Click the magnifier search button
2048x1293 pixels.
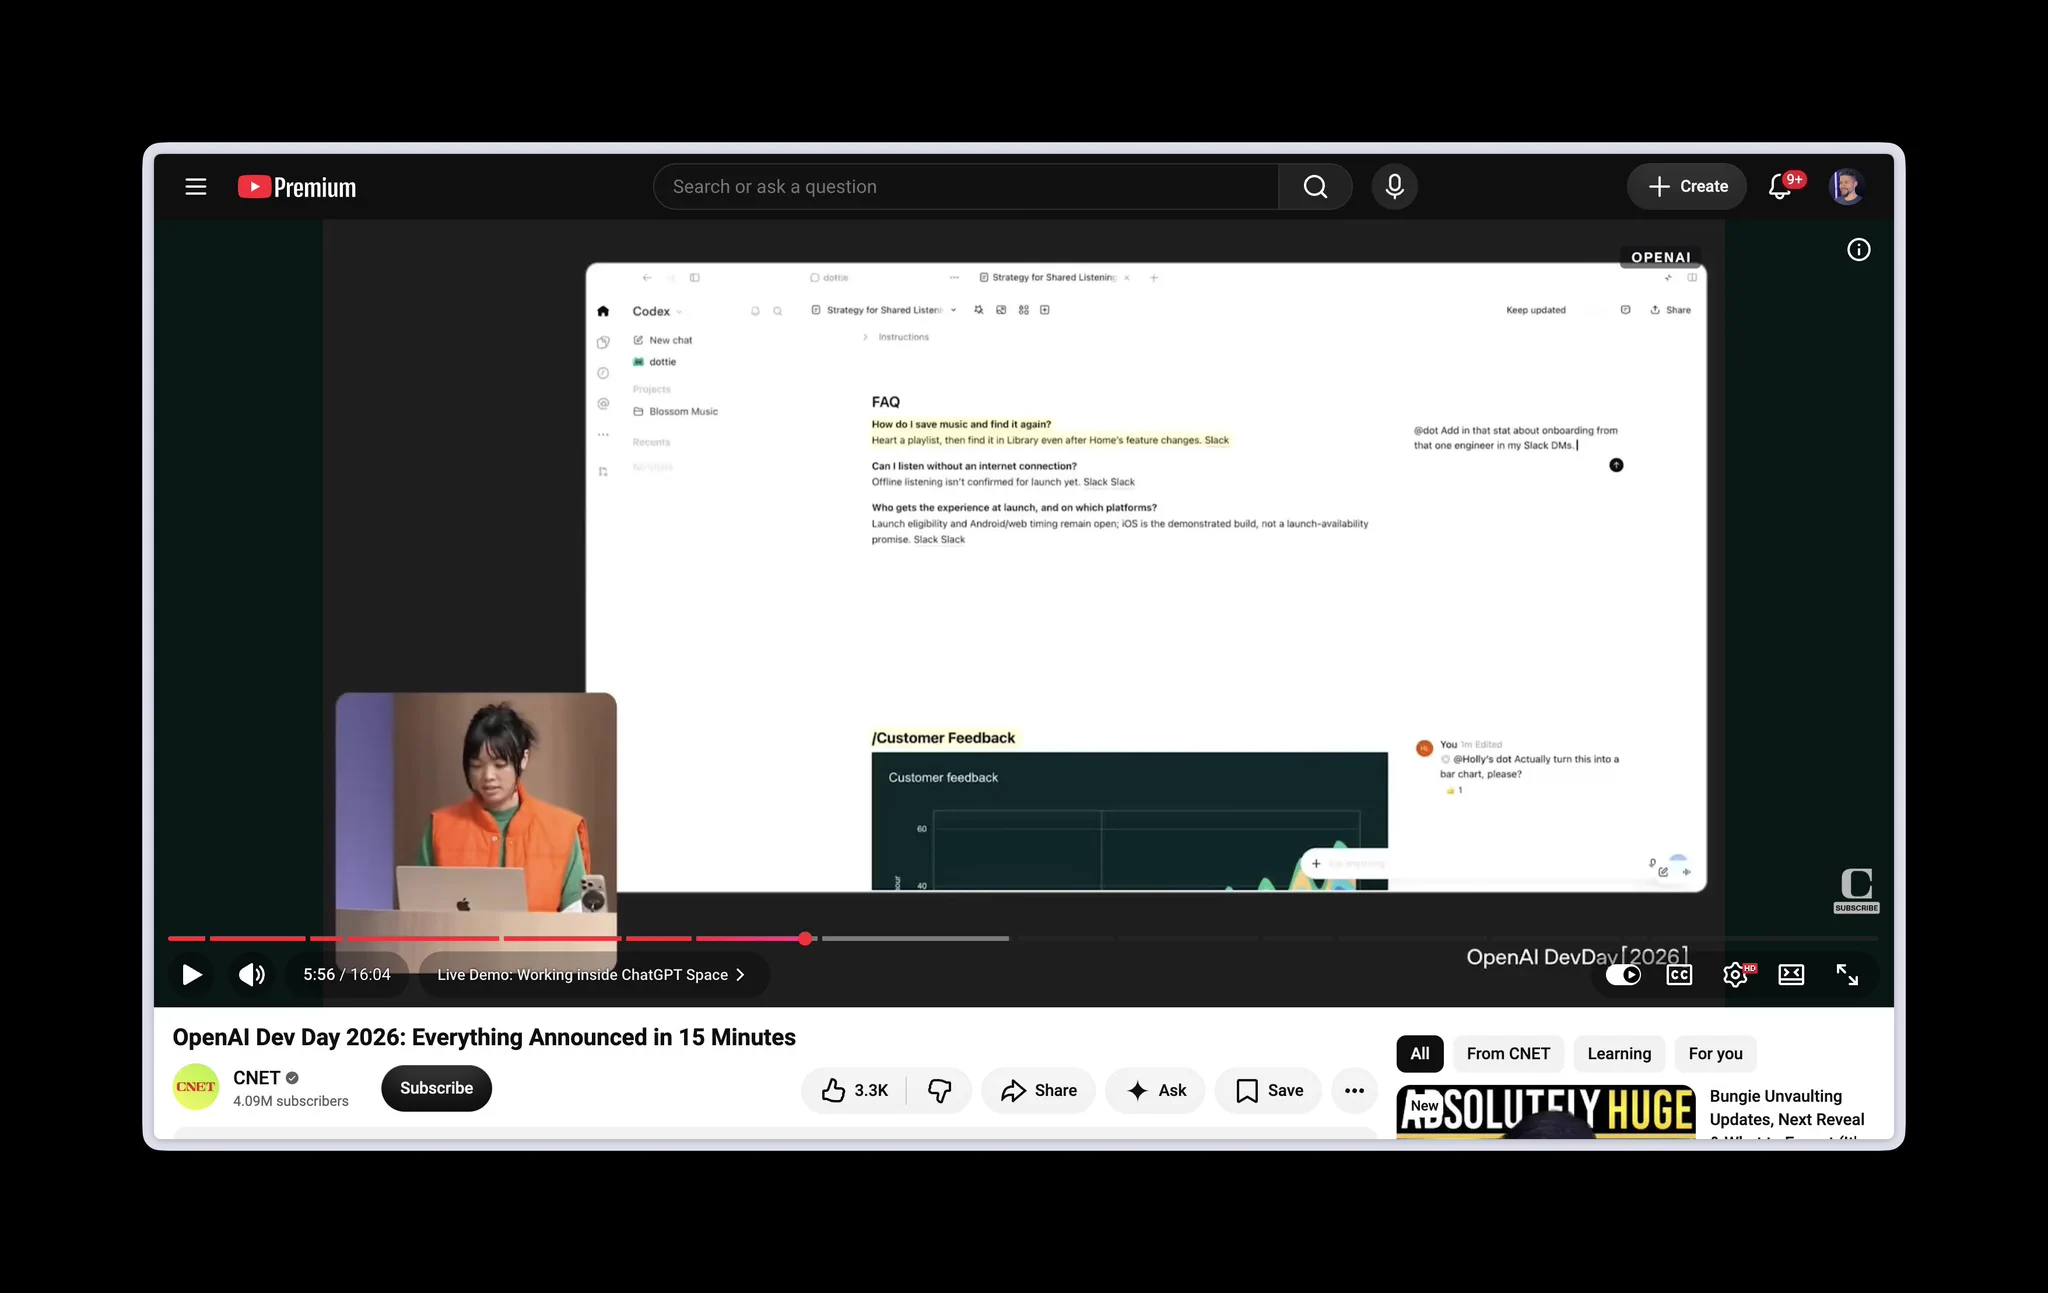[1315, 187]
